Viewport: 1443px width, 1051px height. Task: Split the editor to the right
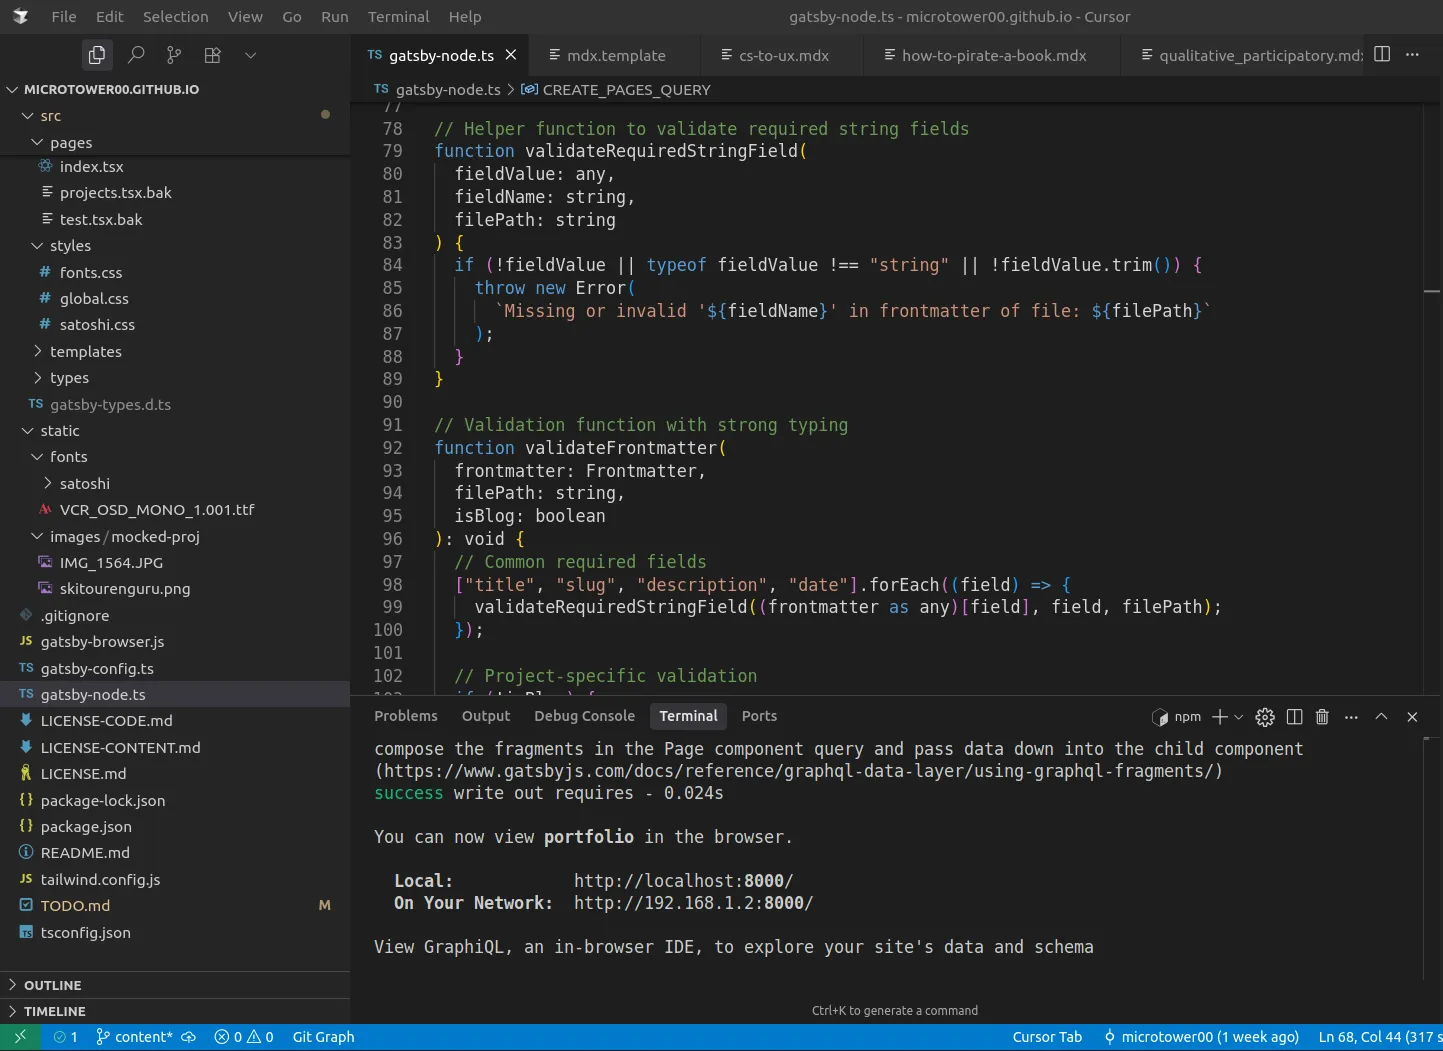coord(1382,54)
